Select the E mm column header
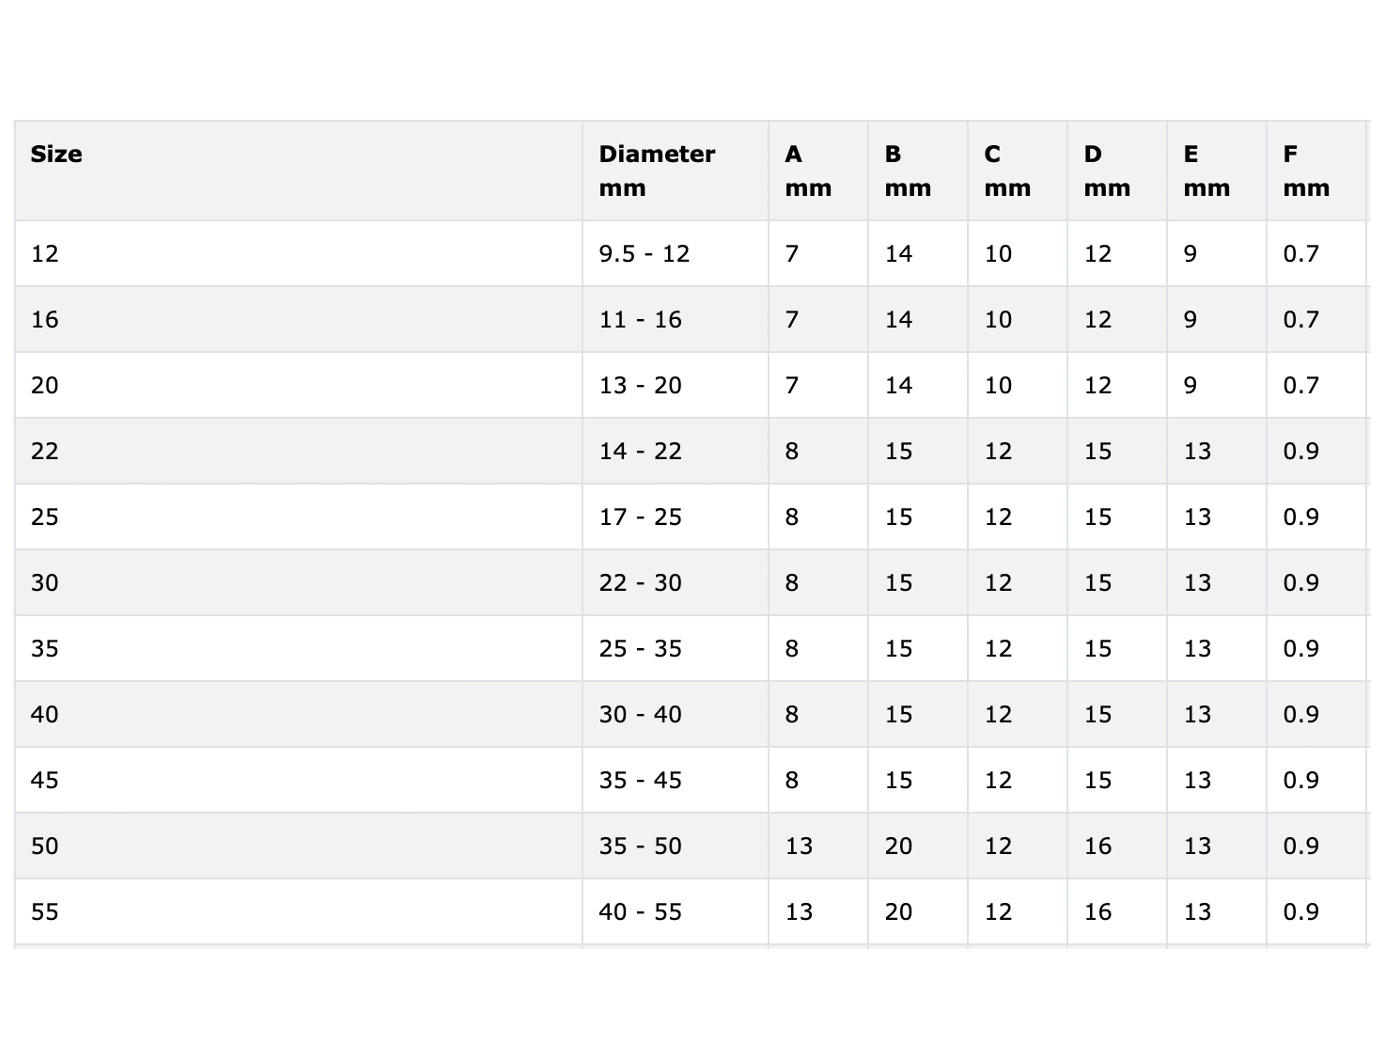Screen dimensions: 1384x1049 (x=1206, y=170)
